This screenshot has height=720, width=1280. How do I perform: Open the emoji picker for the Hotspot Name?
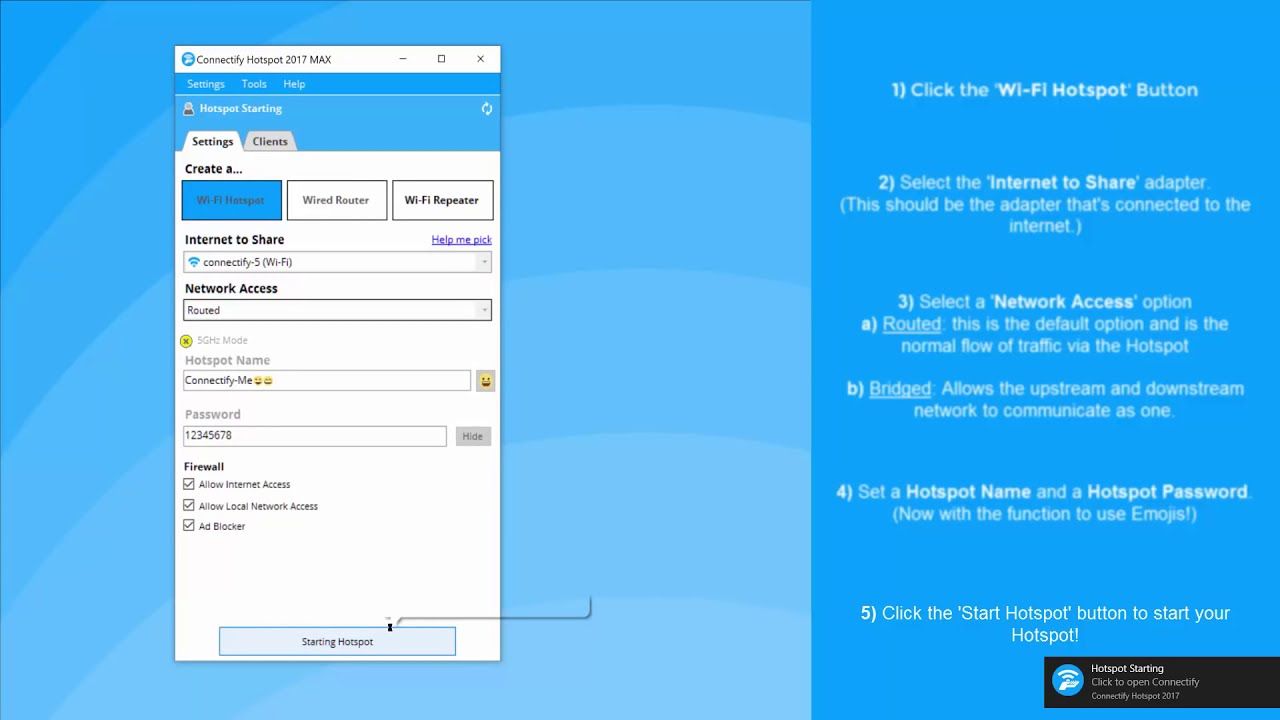pyautogui.click(x=485, y=380)
